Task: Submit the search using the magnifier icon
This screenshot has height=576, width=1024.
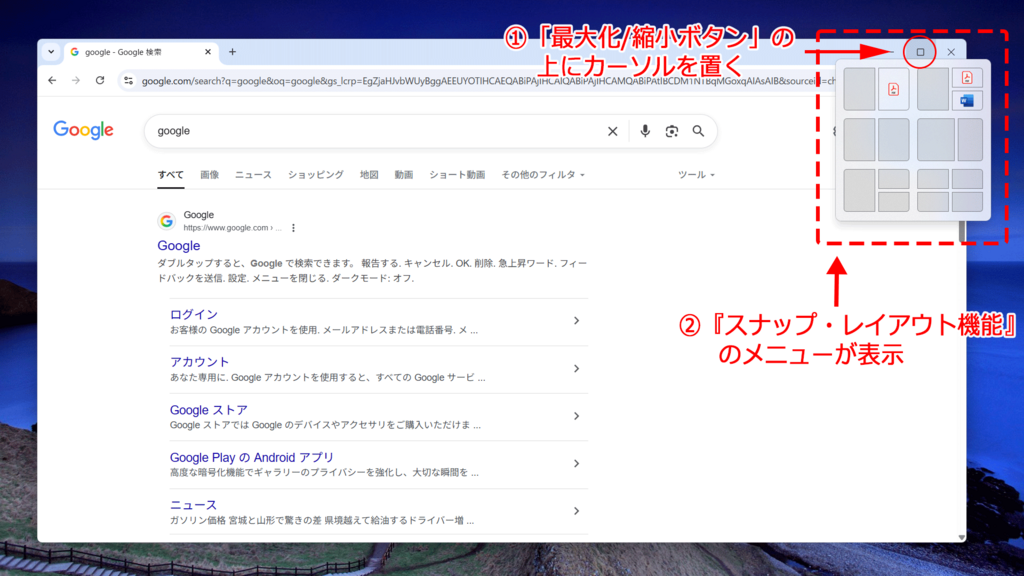Action: point(698,131)
